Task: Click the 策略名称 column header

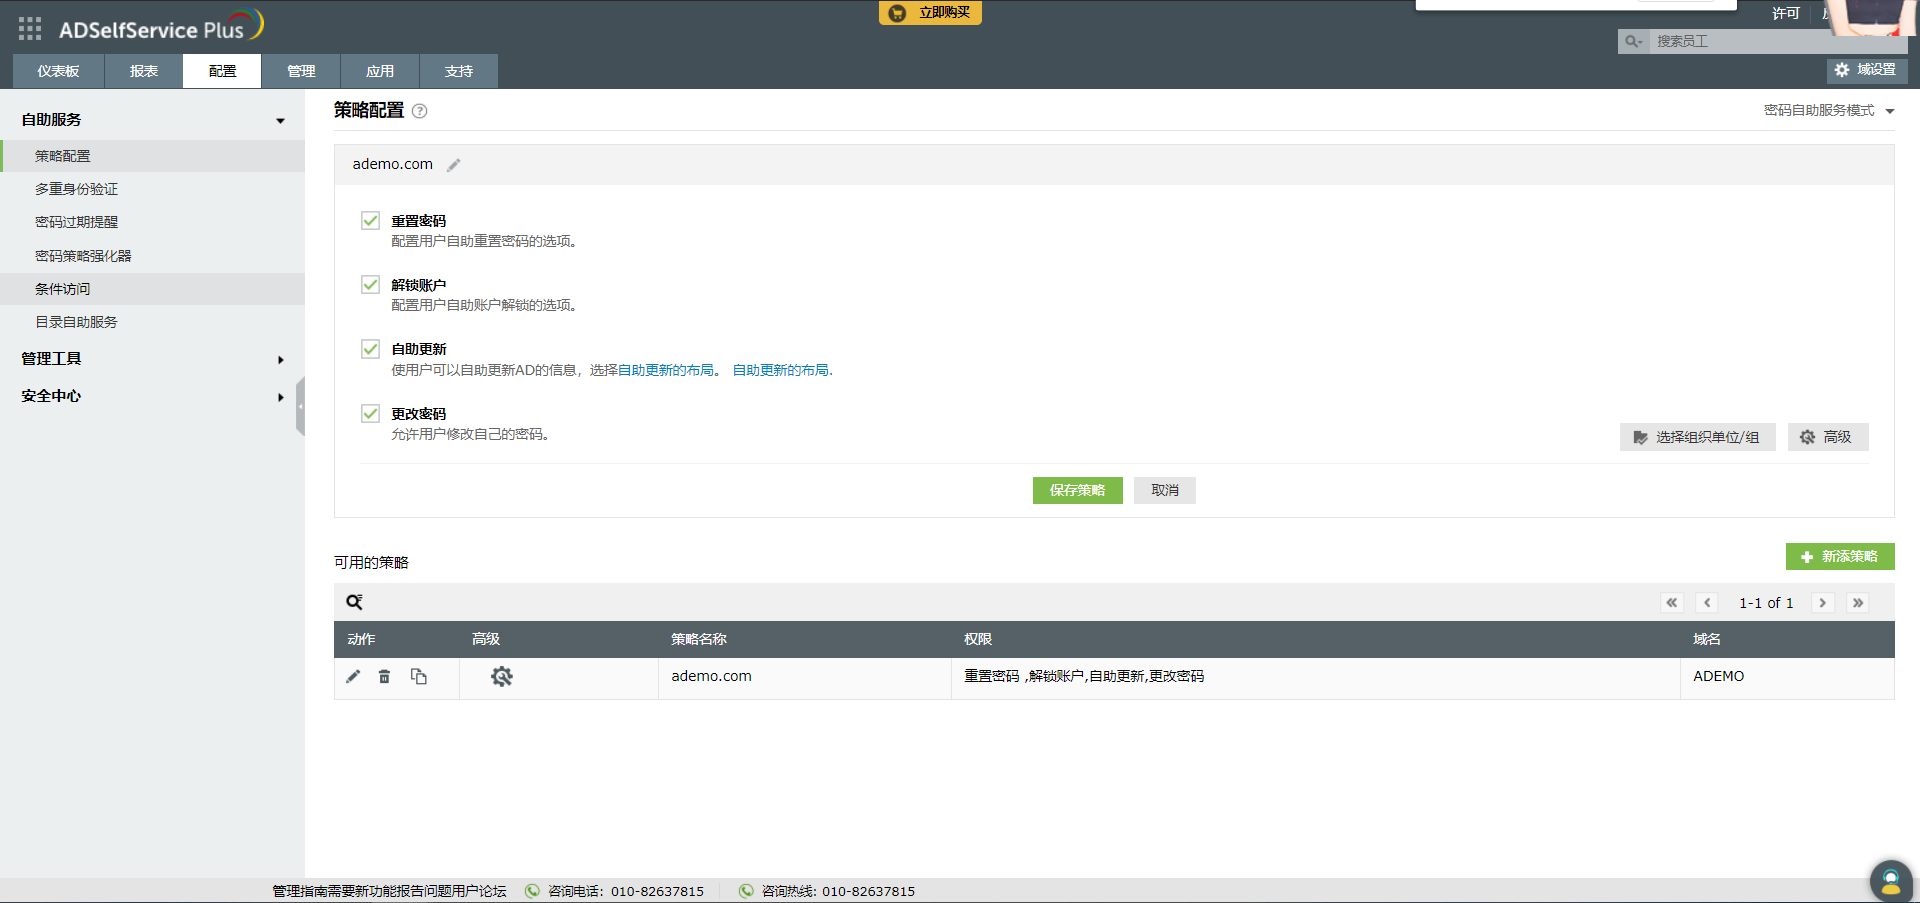Action: point(699,639)
